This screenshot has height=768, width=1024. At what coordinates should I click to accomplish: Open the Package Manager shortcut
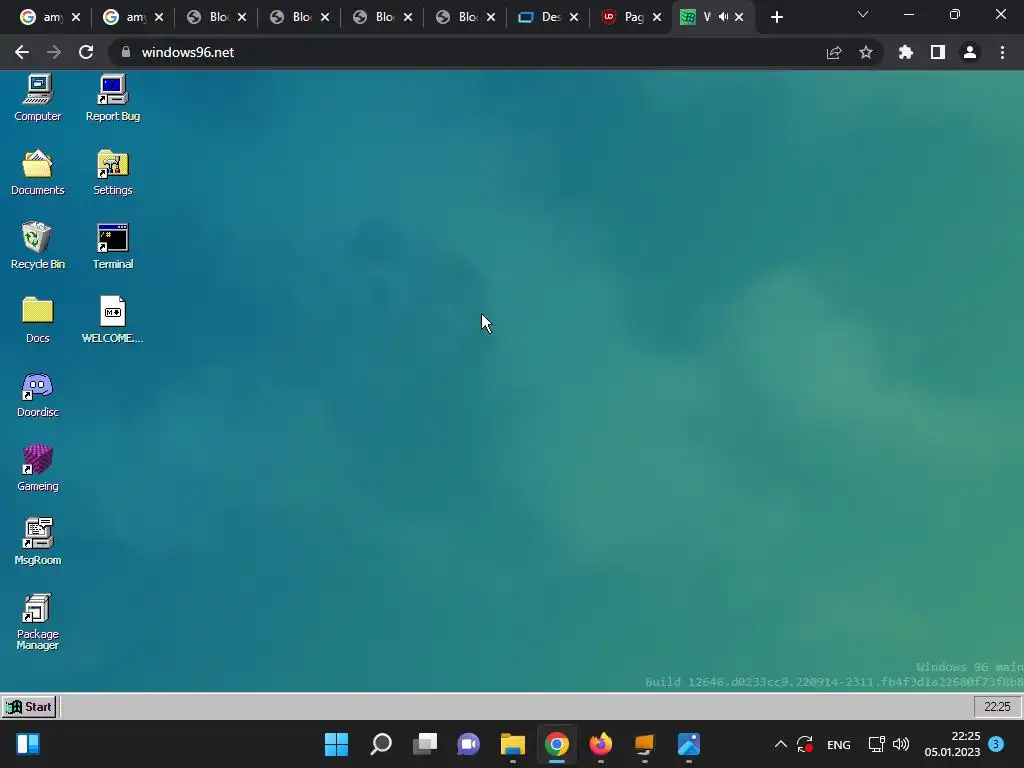point(37,622)
